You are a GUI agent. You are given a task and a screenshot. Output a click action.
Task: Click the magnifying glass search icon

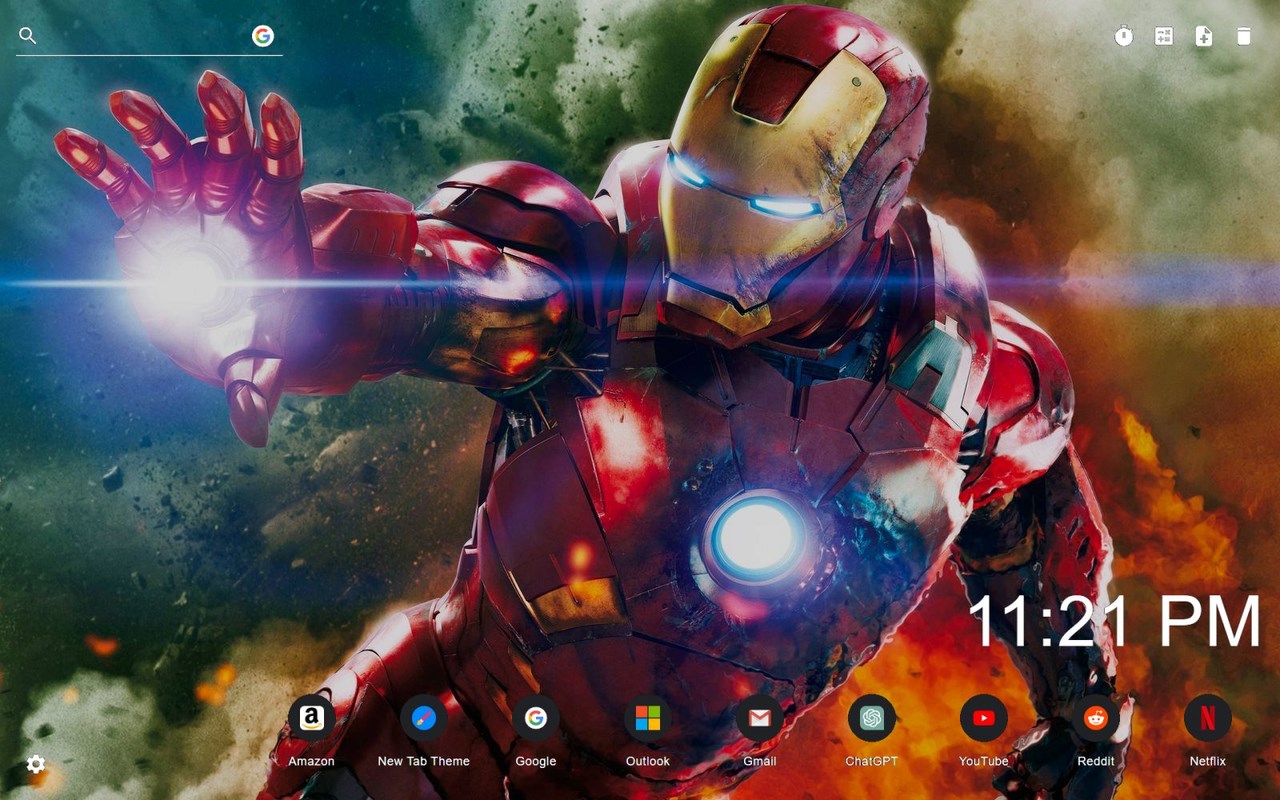pos(28,36)
